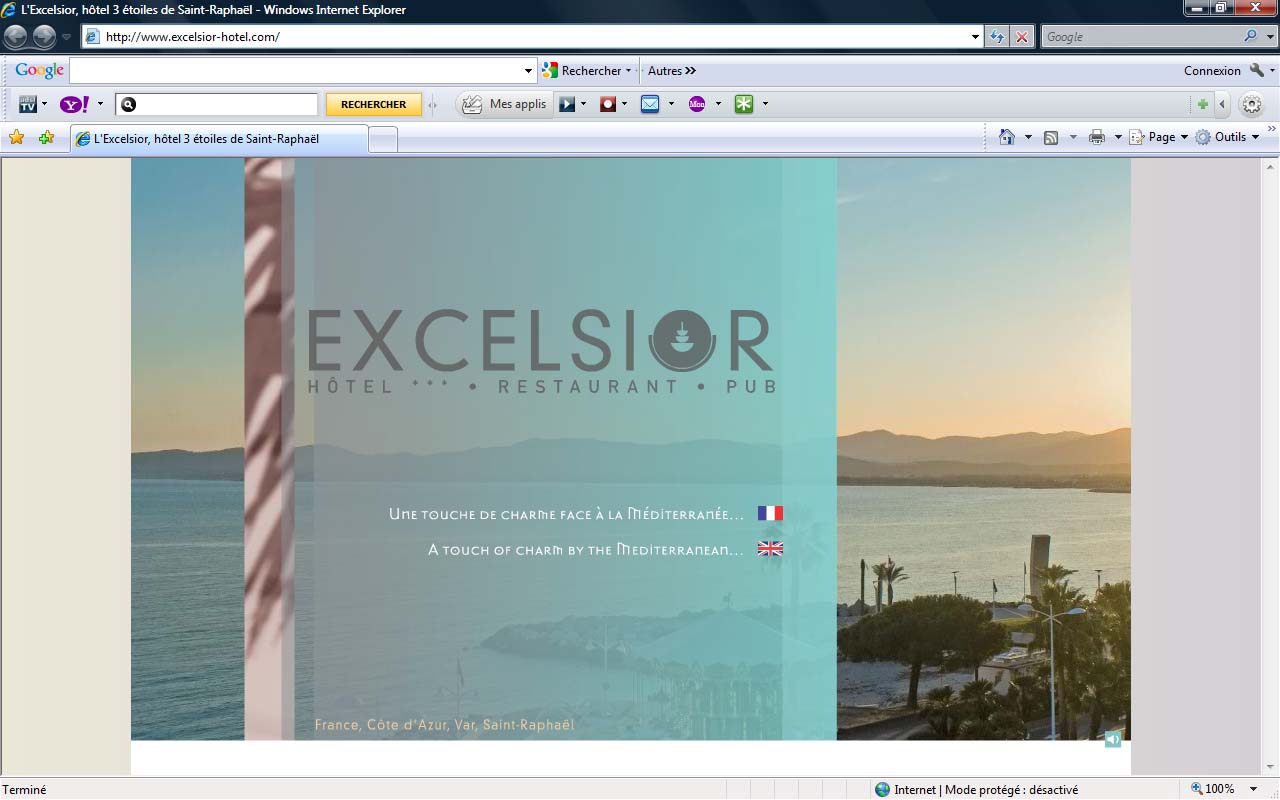Click the blue play-arrow app icon
The image size is (1280, 800).
[567, 104]
